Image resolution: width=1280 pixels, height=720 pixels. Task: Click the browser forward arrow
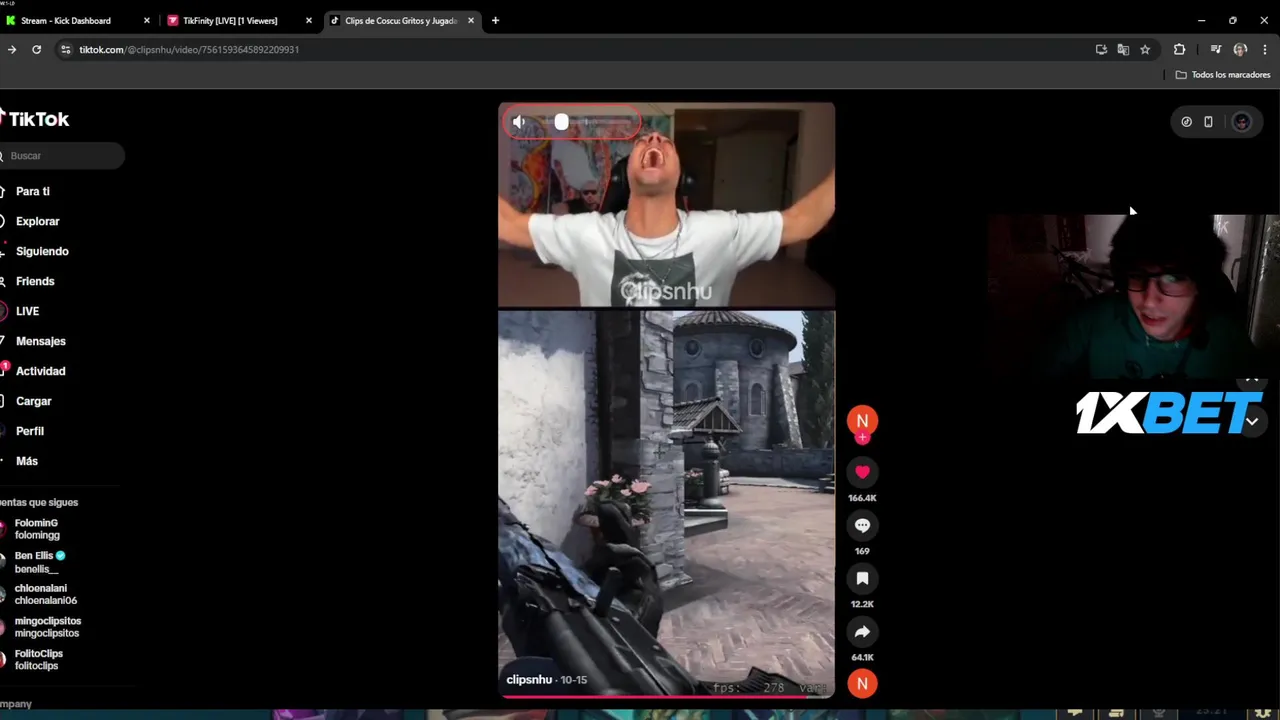[11, 49]
